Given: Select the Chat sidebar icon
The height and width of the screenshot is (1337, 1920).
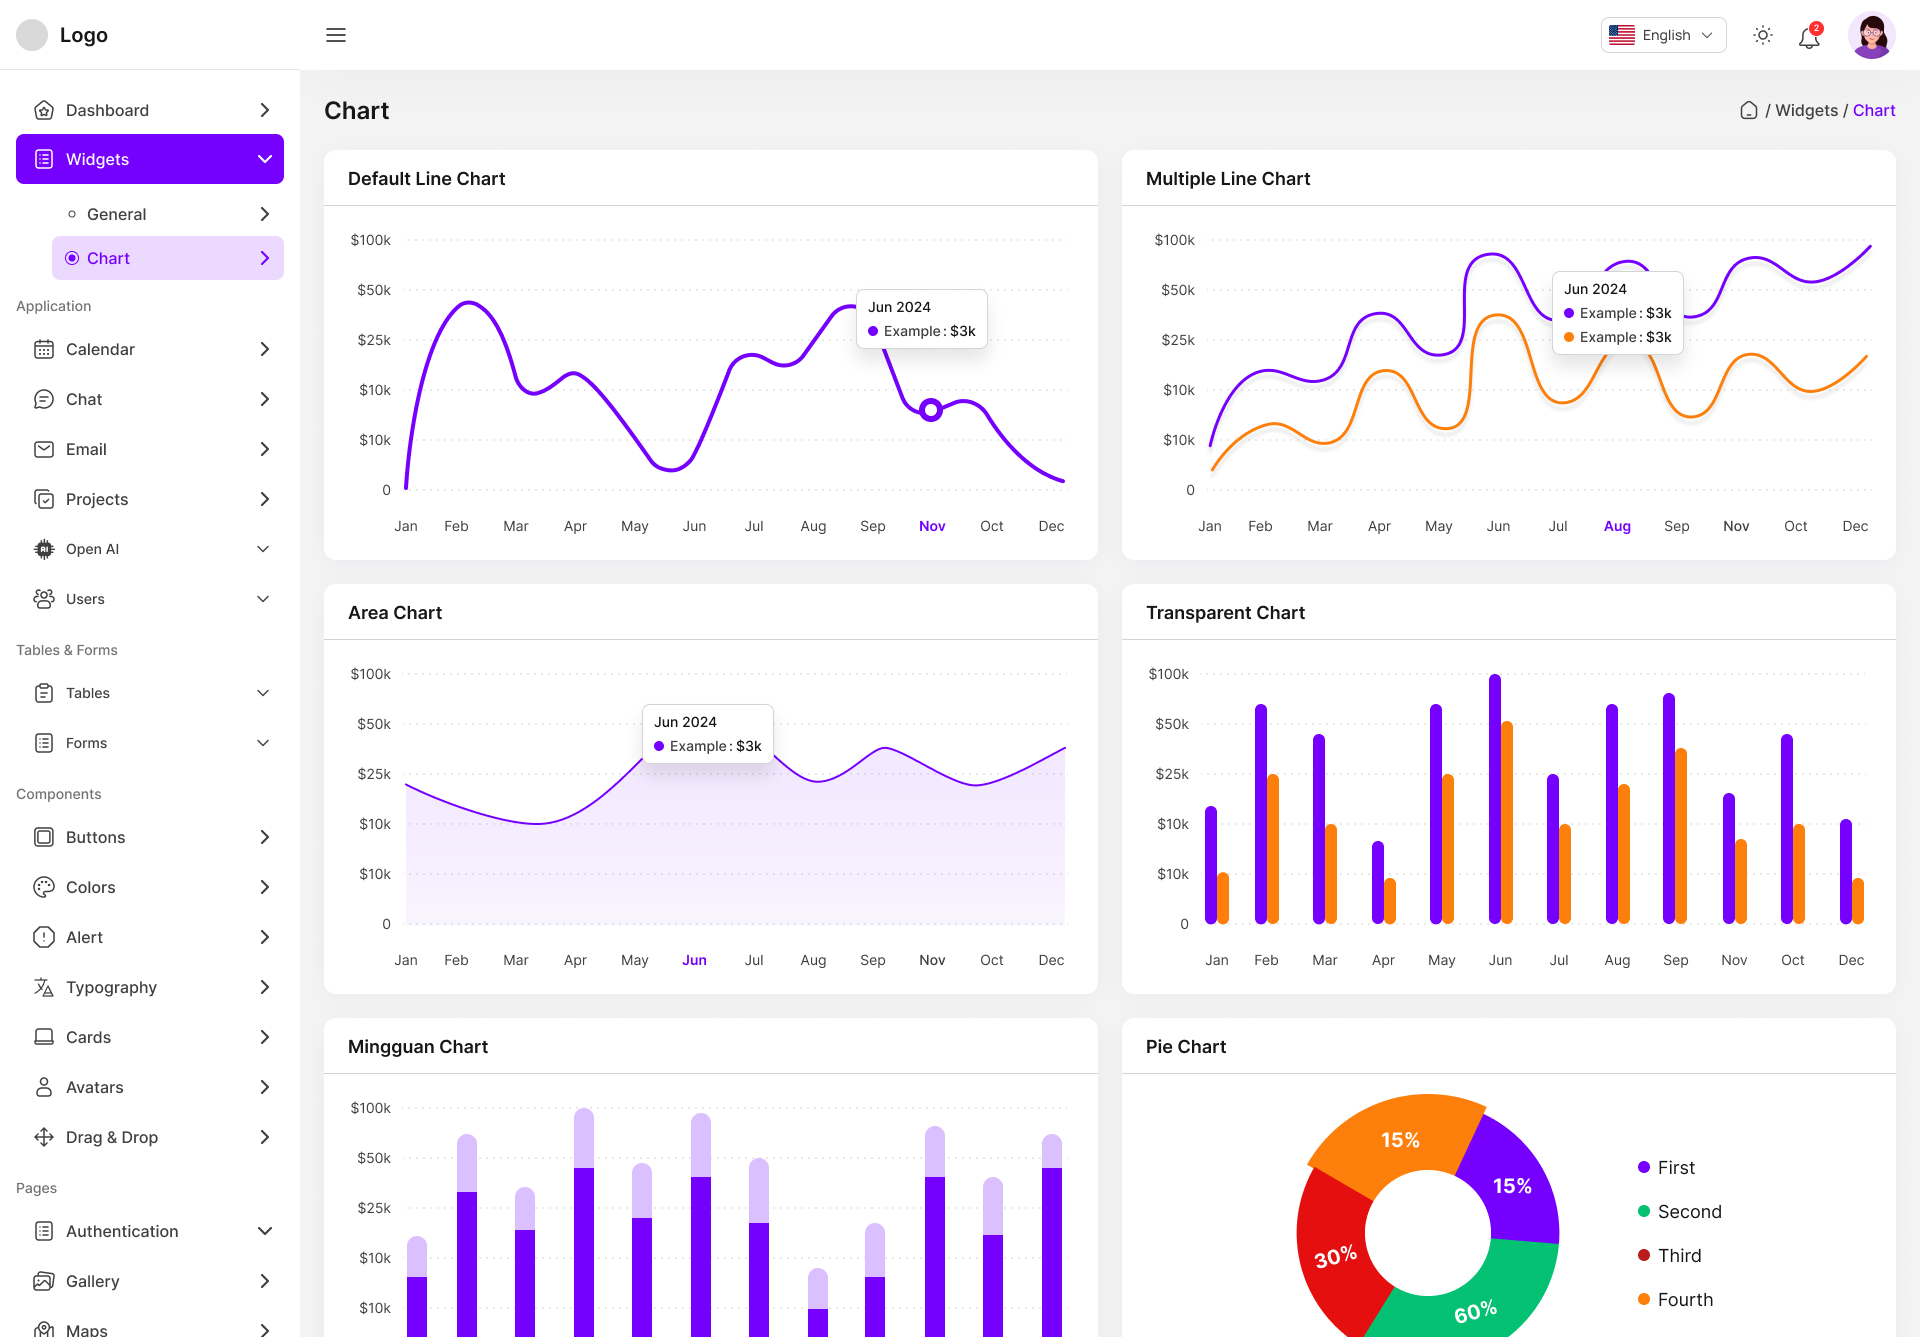Looking at the screenshot, I should pyautogui.click(x=44, y=399).
